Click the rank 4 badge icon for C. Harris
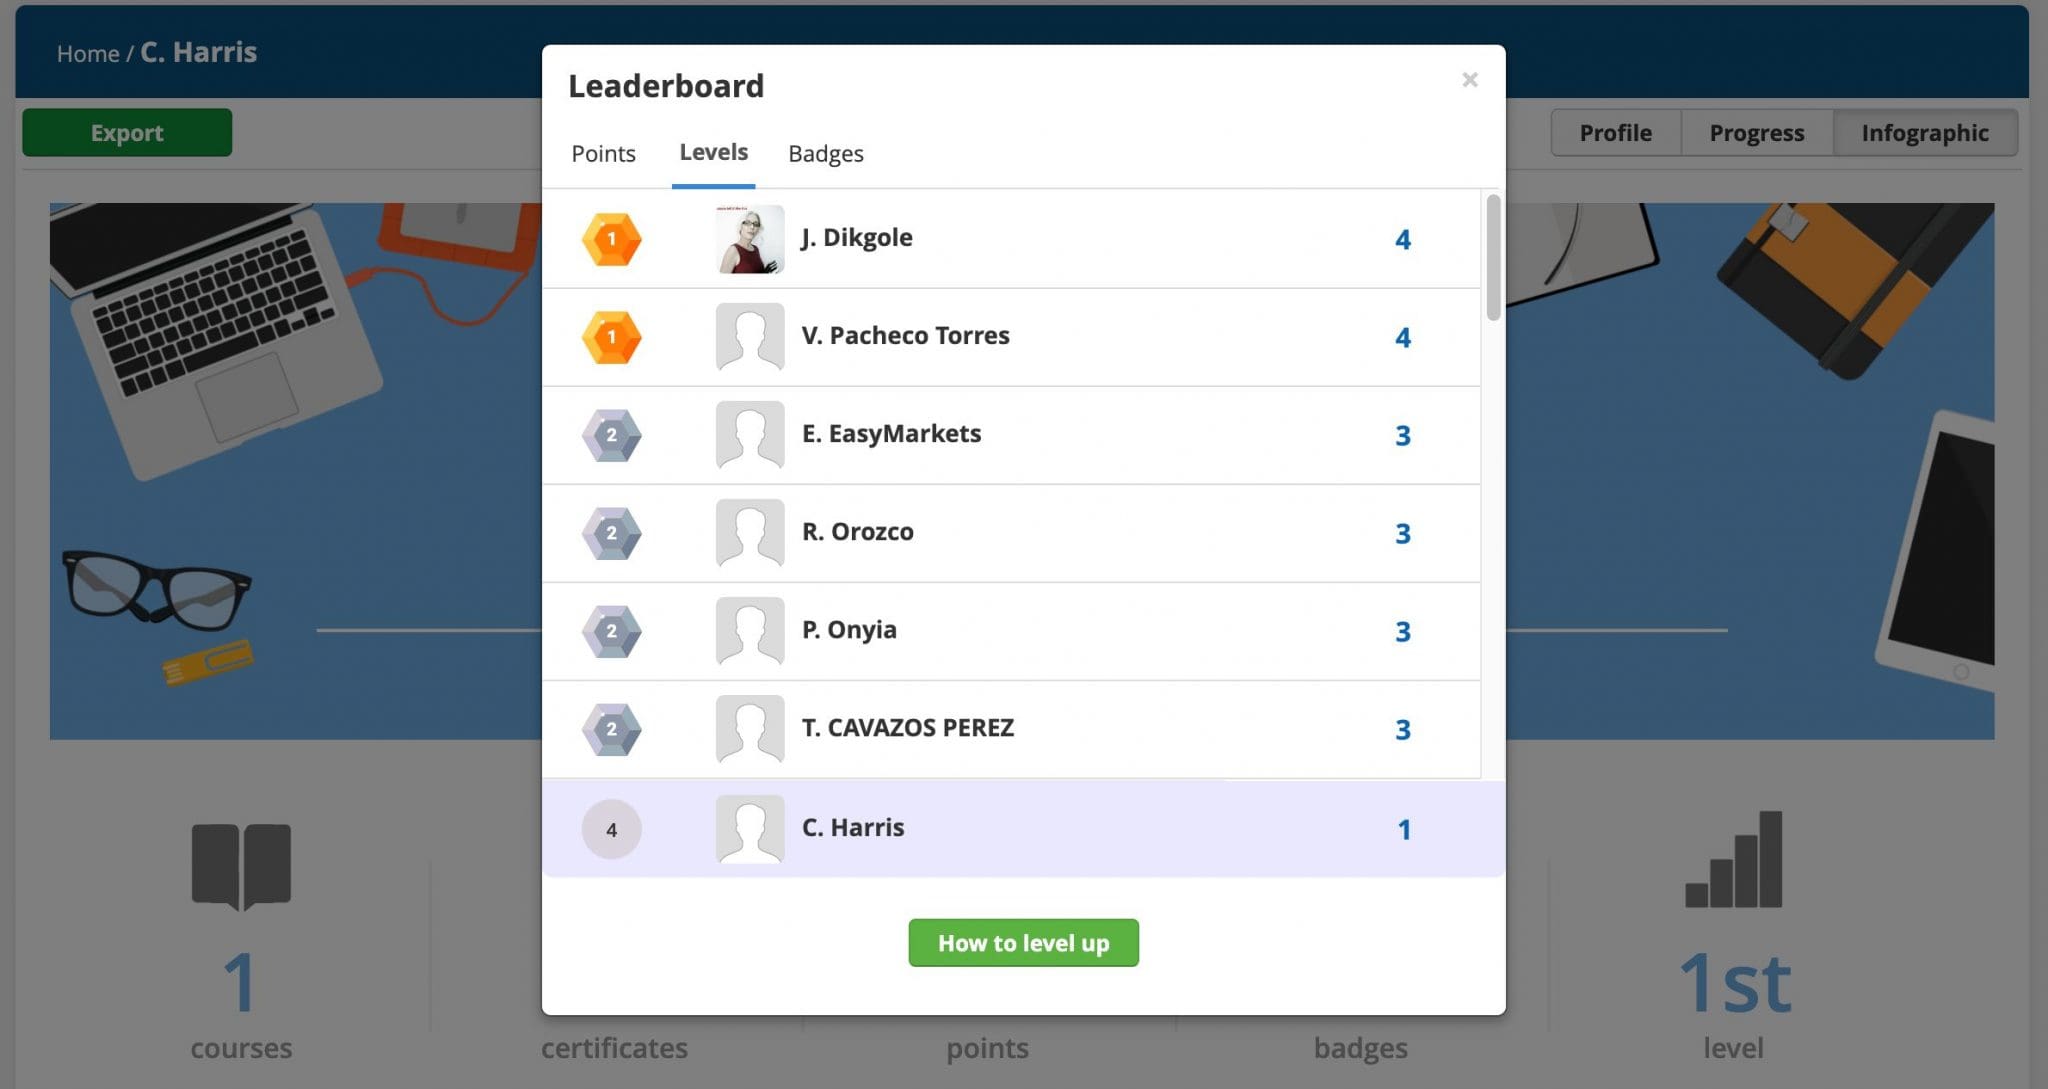The width and height of the screenshot is (2048, 1089). [612, 826]
